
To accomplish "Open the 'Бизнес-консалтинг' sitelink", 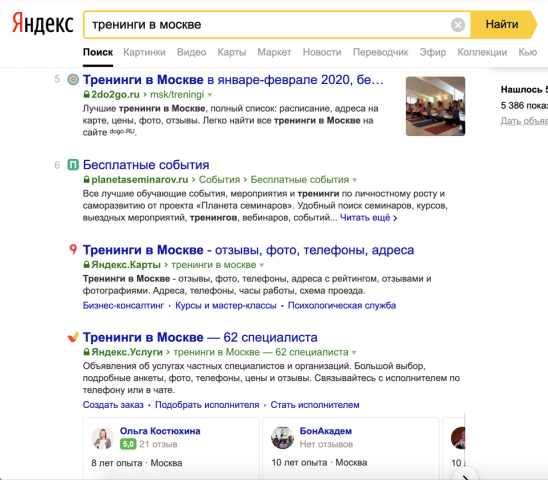I will tap(123, 306).
